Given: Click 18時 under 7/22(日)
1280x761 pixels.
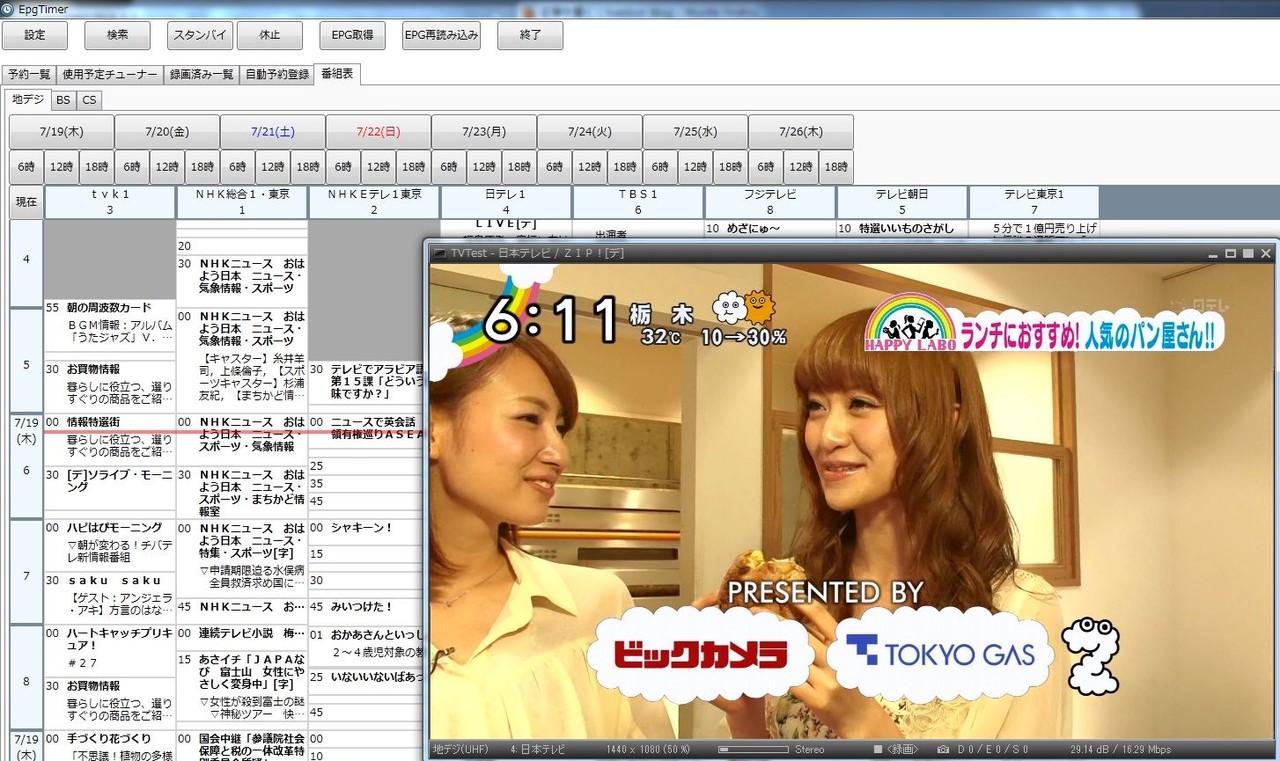Looking at the screenshot, I should click(x=413, y=167).
